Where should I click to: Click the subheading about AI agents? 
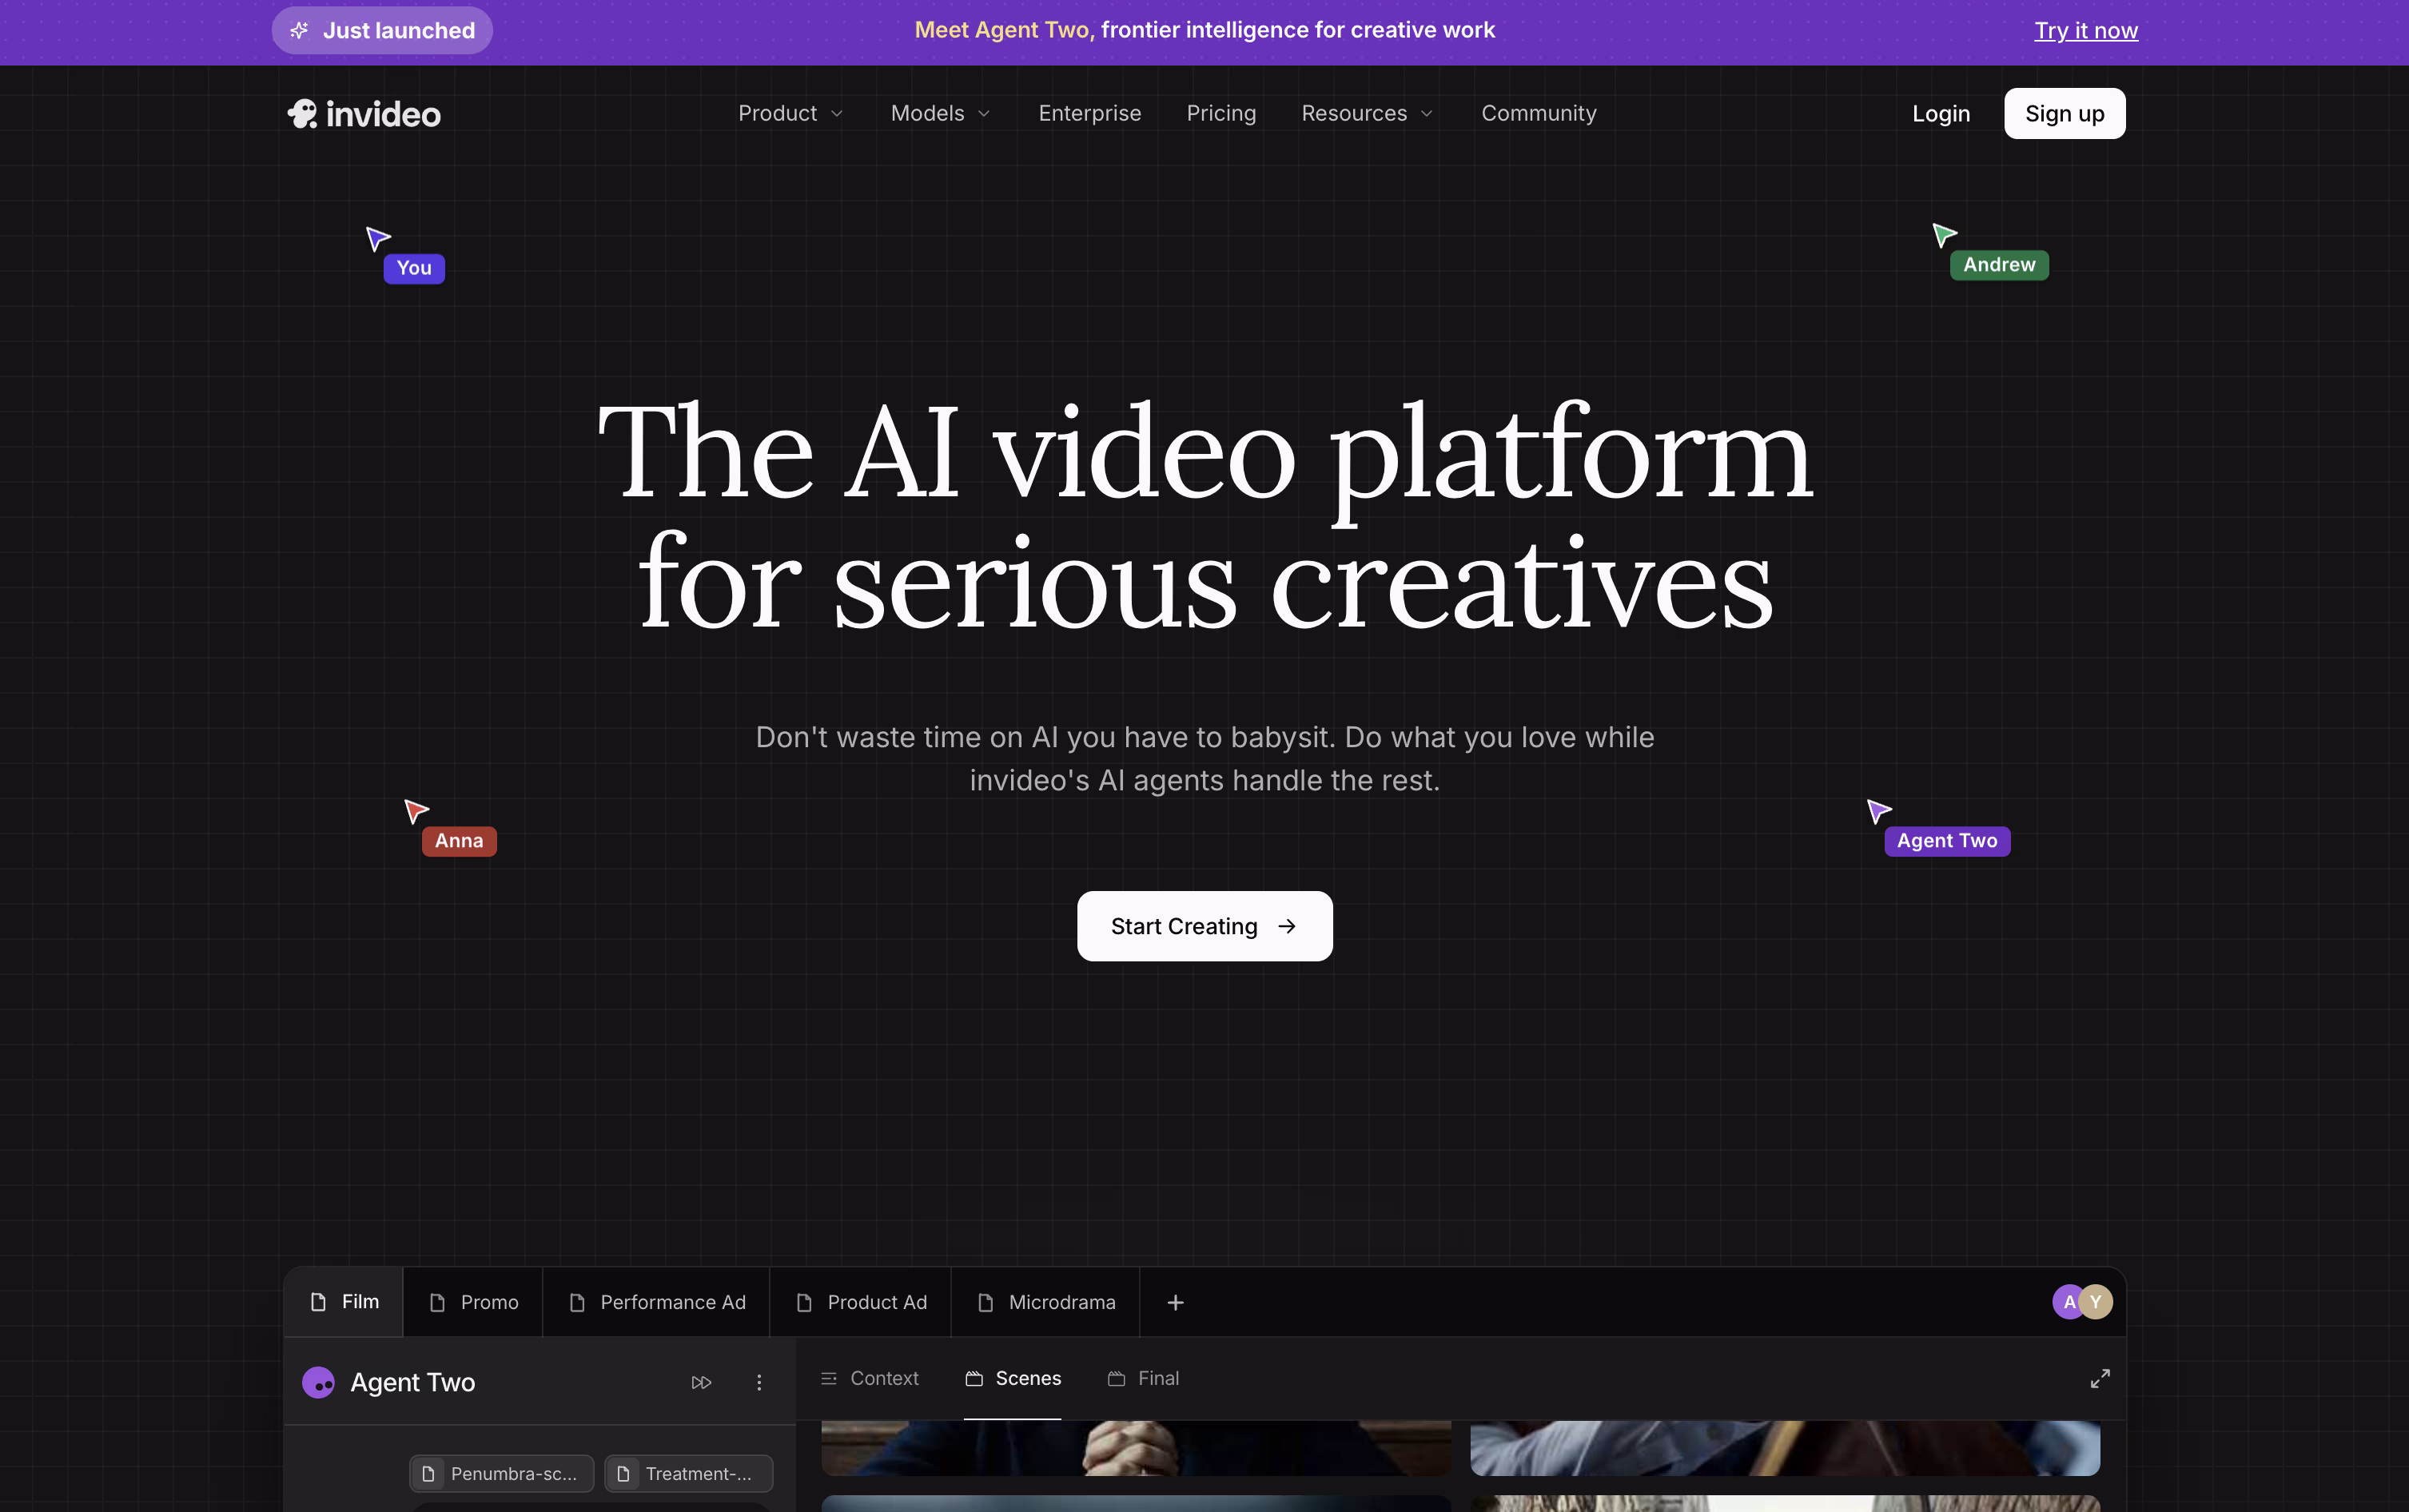1204,758
